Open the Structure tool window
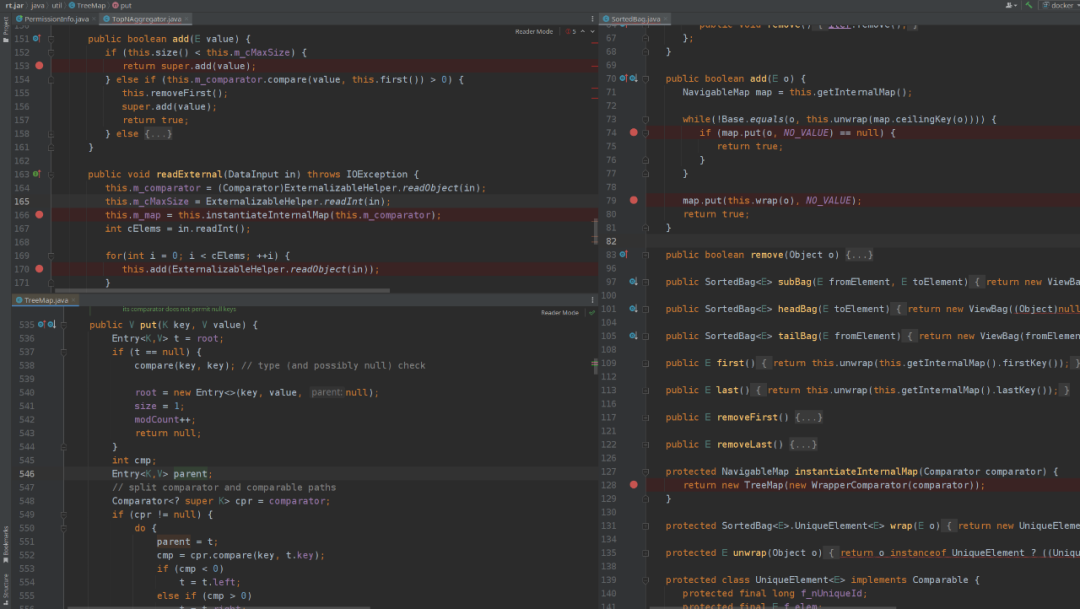The height and width of the screenshot is (609, 1080). pos(5,590)
